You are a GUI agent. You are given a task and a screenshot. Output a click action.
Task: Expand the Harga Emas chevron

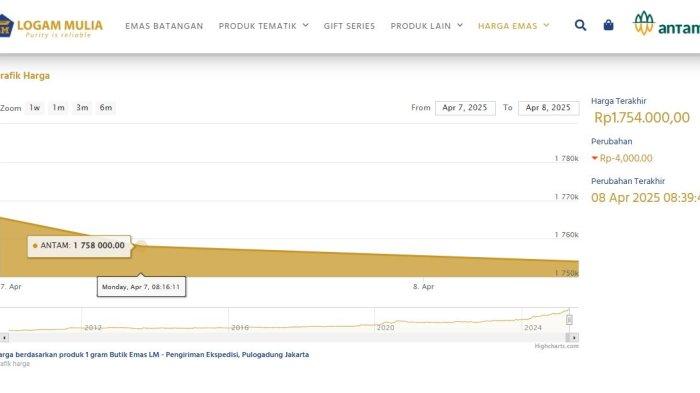(546, 25)
